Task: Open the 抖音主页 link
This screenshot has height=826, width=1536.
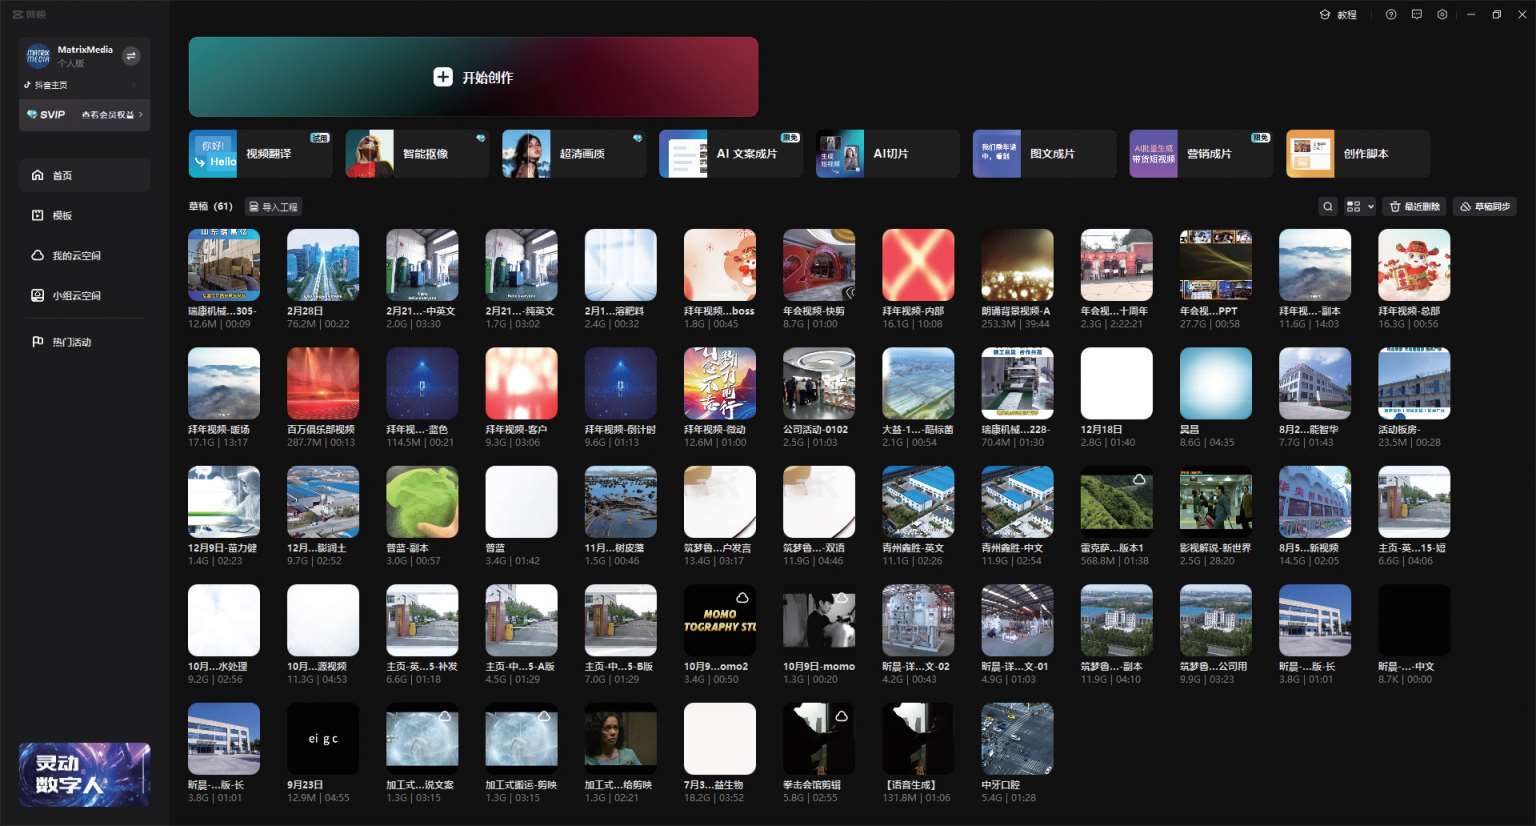Action: point(46,85)
